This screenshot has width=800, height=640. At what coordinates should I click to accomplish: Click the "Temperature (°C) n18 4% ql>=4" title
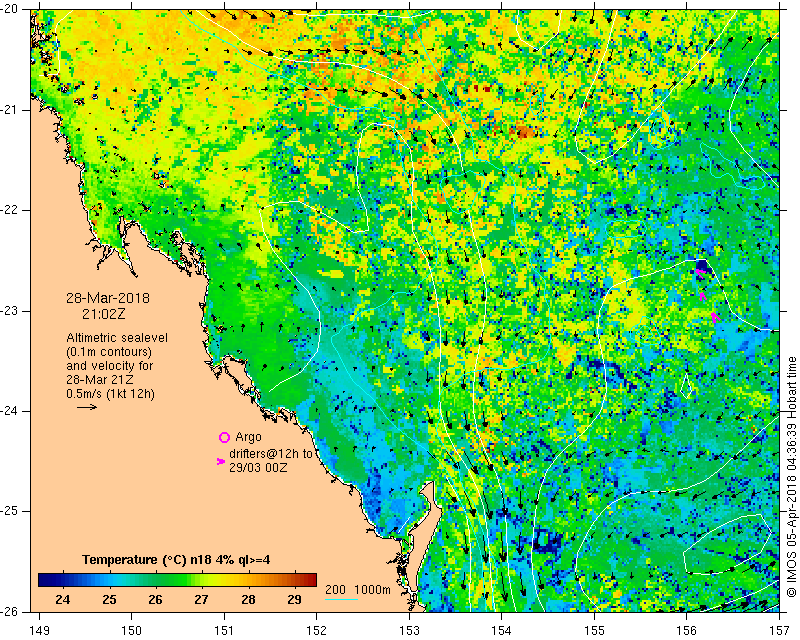[x=176, y=560]
